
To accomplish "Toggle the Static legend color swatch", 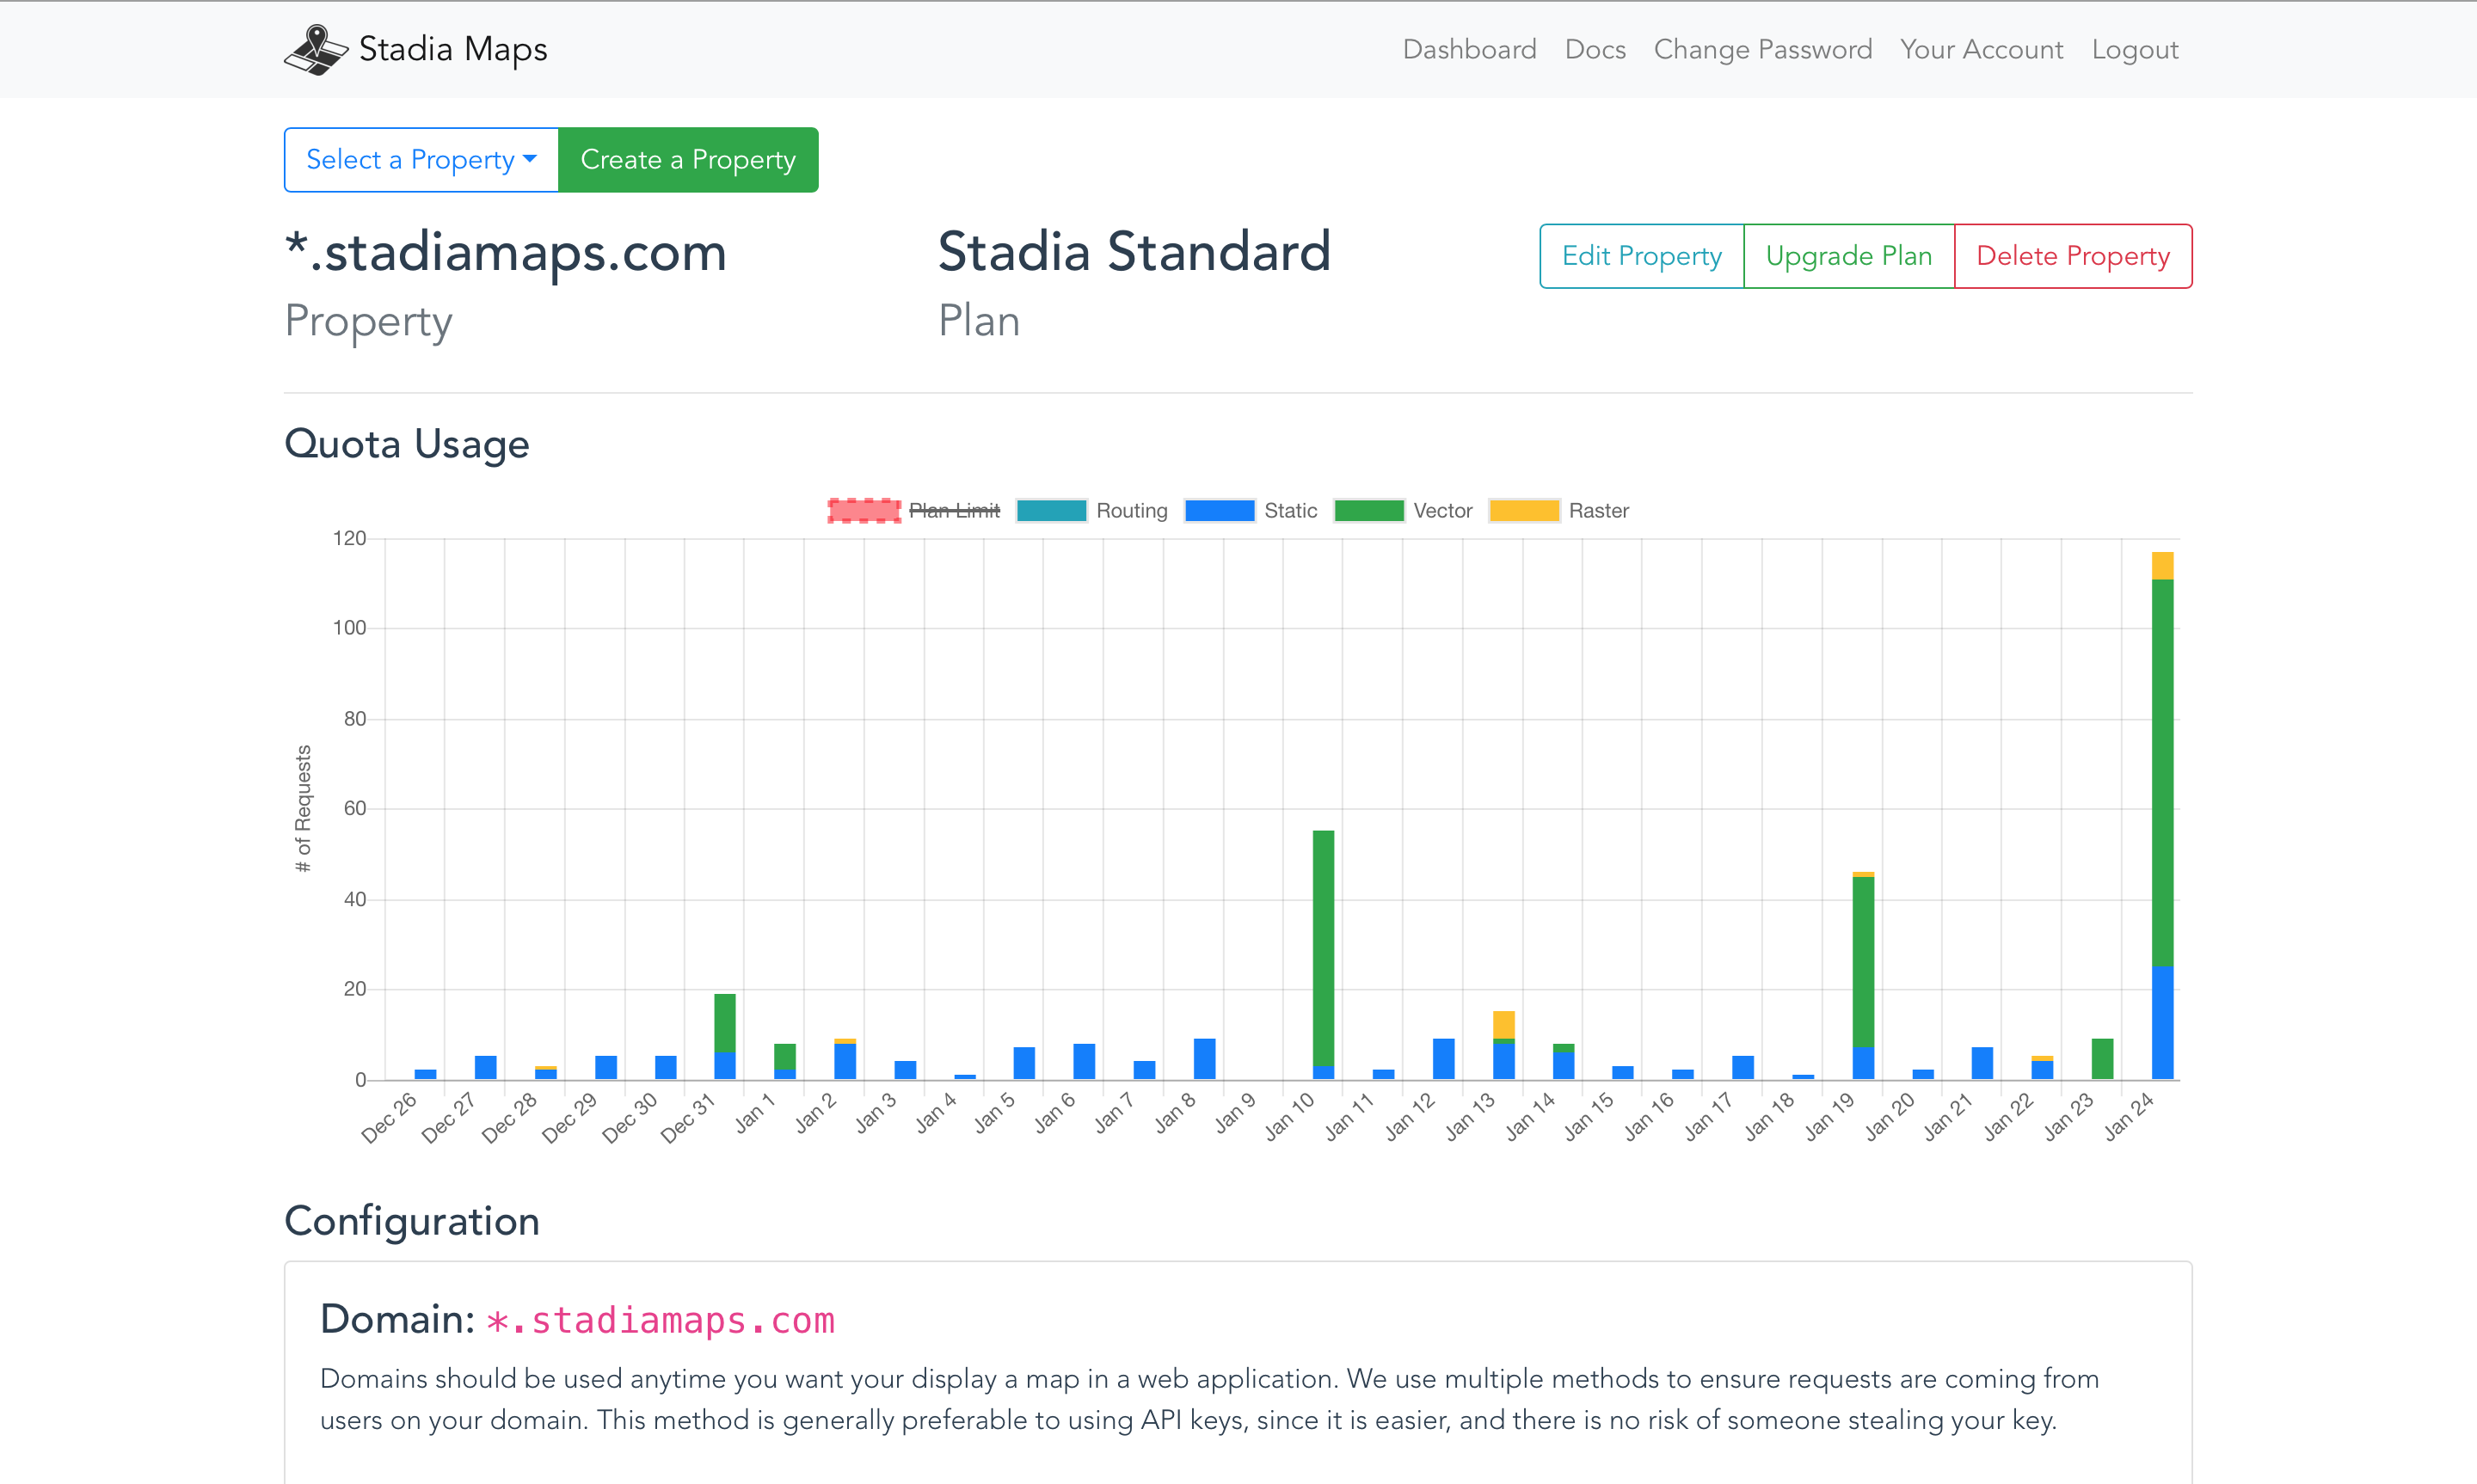I will pos(1219,511).
